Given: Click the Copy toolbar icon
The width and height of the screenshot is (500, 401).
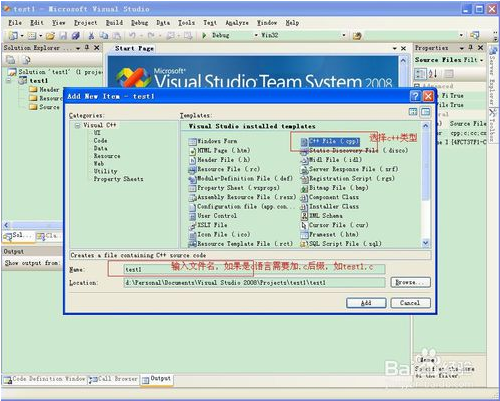Looking at the screenshot, I should [104, 35].
